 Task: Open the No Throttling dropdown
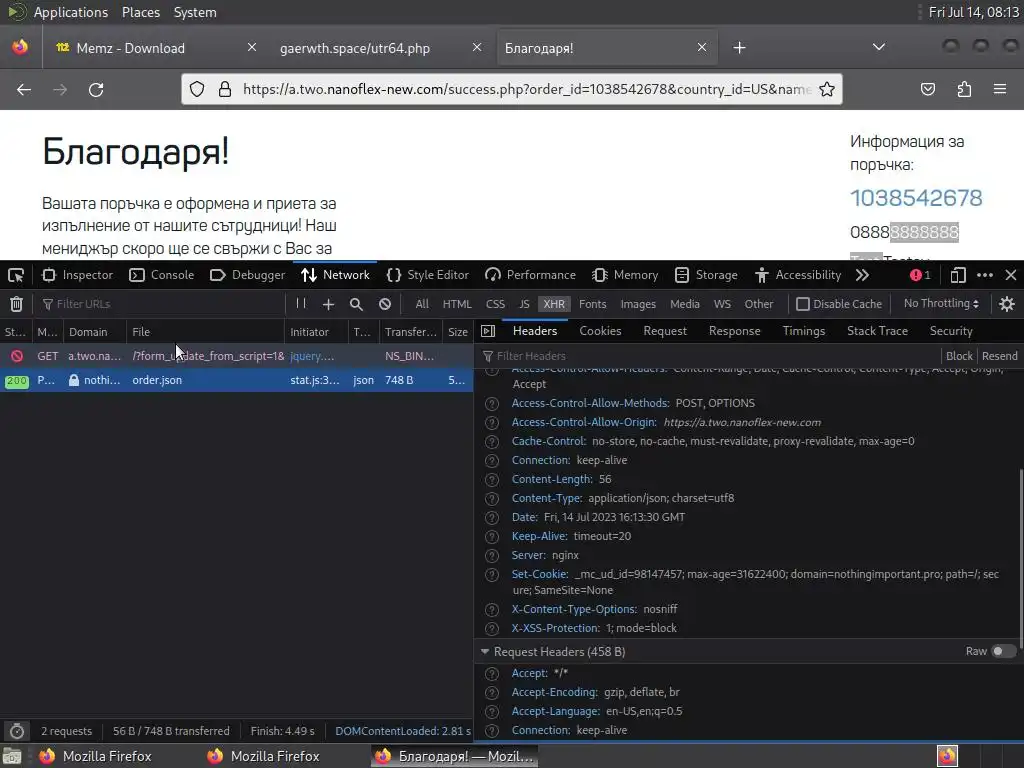coord(941,304)
